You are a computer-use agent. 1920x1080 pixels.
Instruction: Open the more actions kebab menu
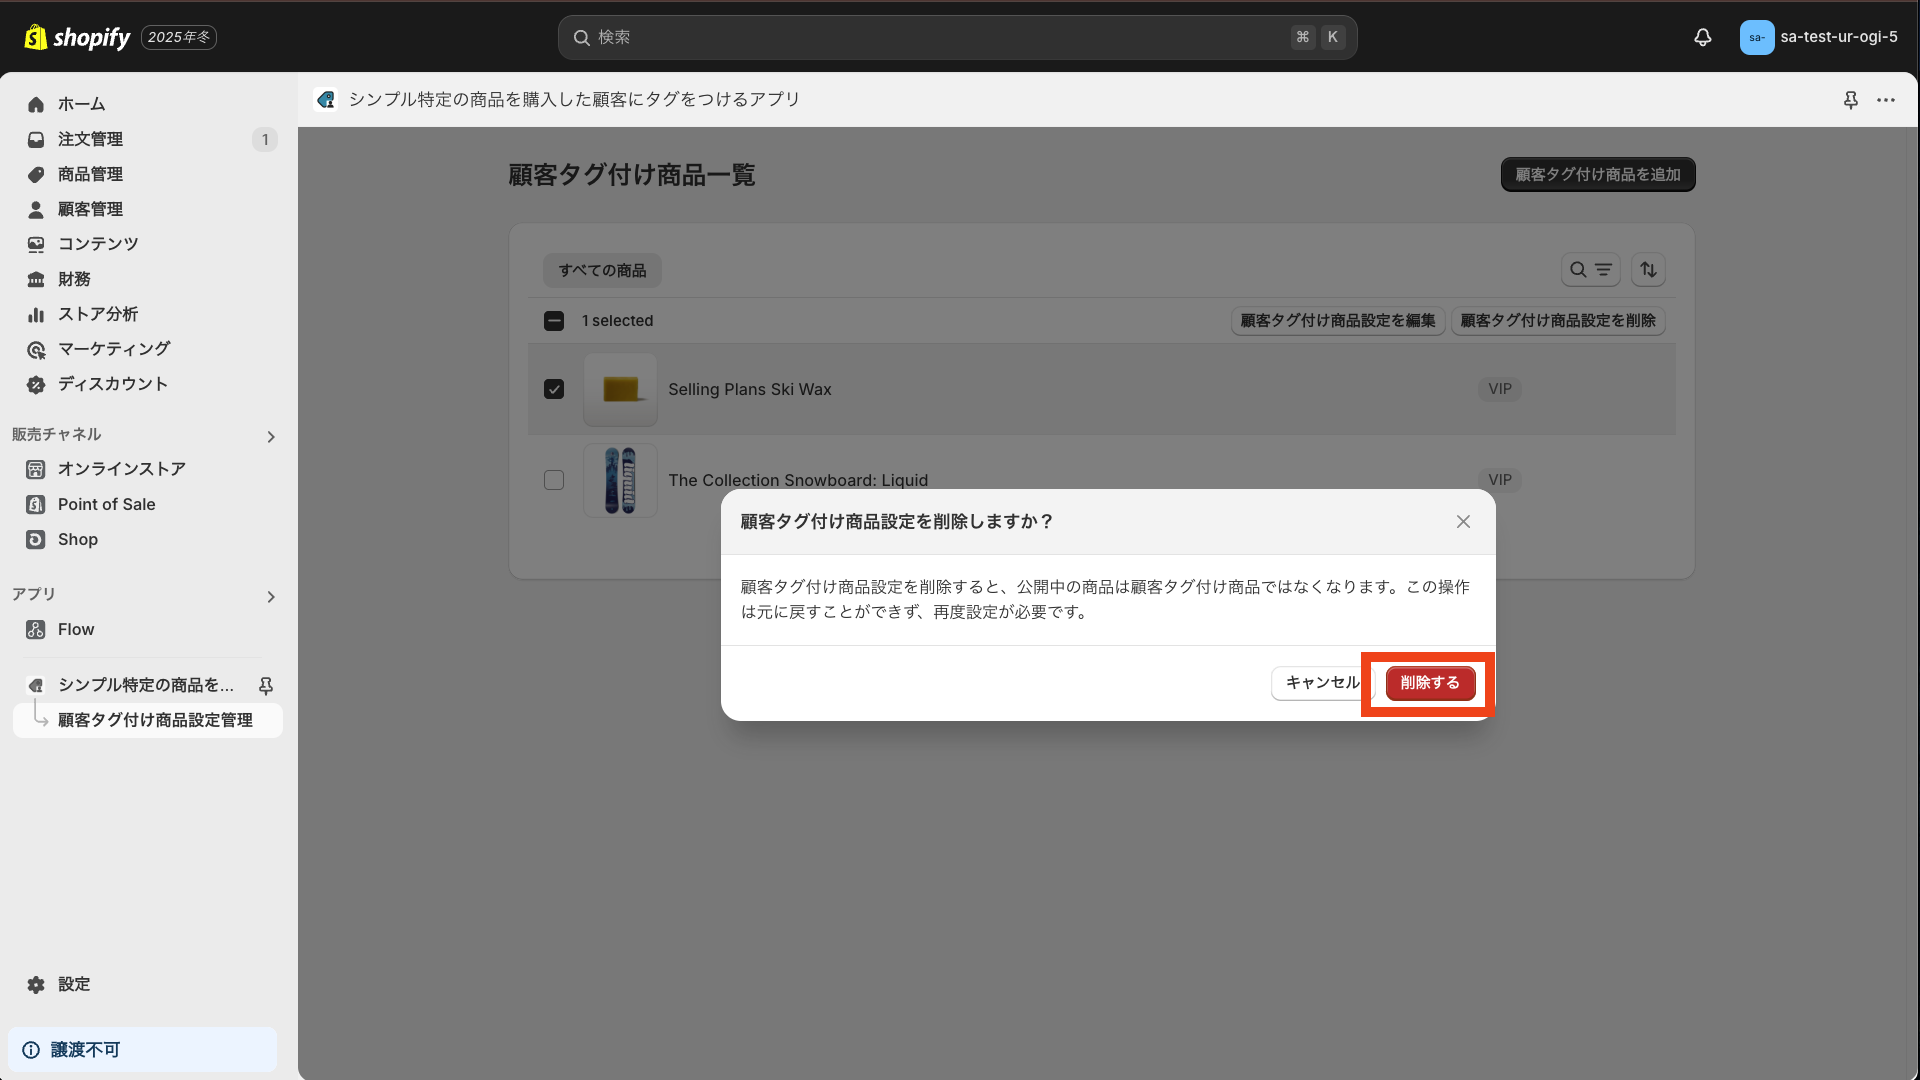pyautogui.click(x=1888, y=100)
